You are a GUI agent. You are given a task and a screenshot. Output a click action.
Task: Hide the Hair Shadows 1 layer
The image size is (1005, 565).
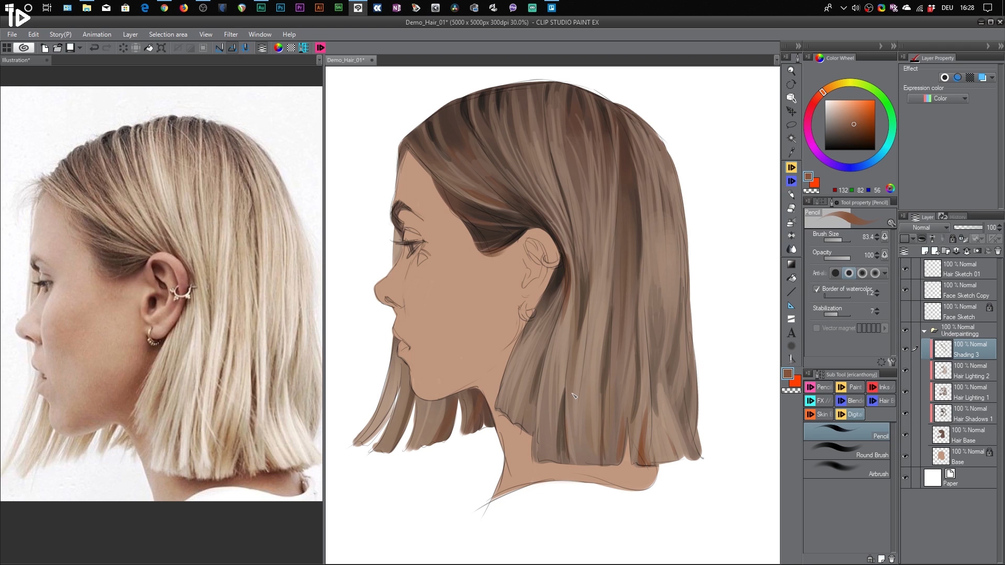[905, 413]
